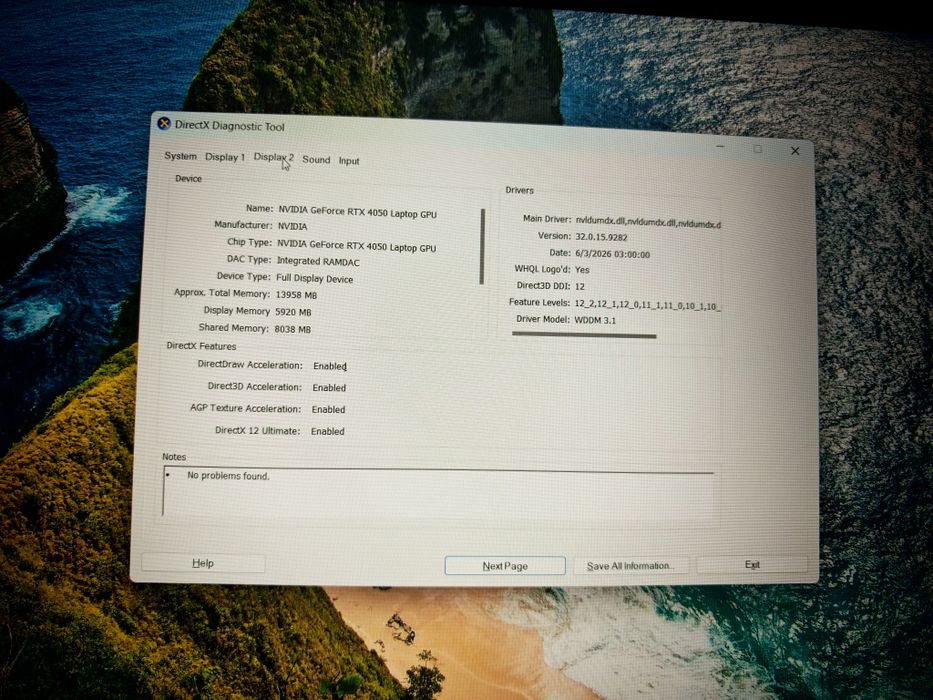
Task: Click the Feature Levels value list
Action: (x=647, y=306)
